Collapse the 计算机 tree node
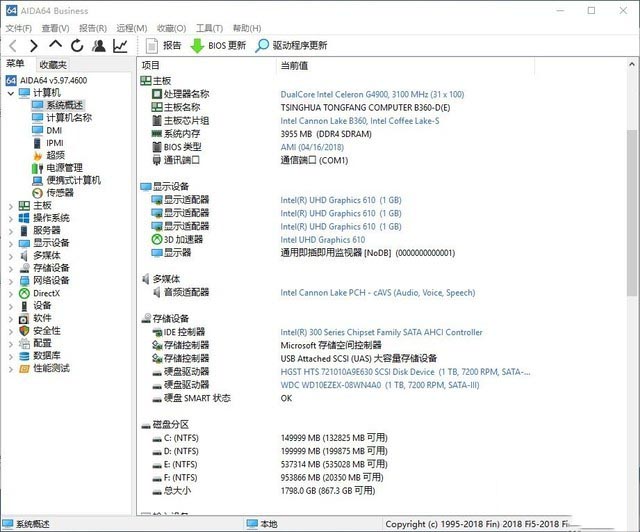Viewport: 640px width, 532px height. (x=11, y=93)
